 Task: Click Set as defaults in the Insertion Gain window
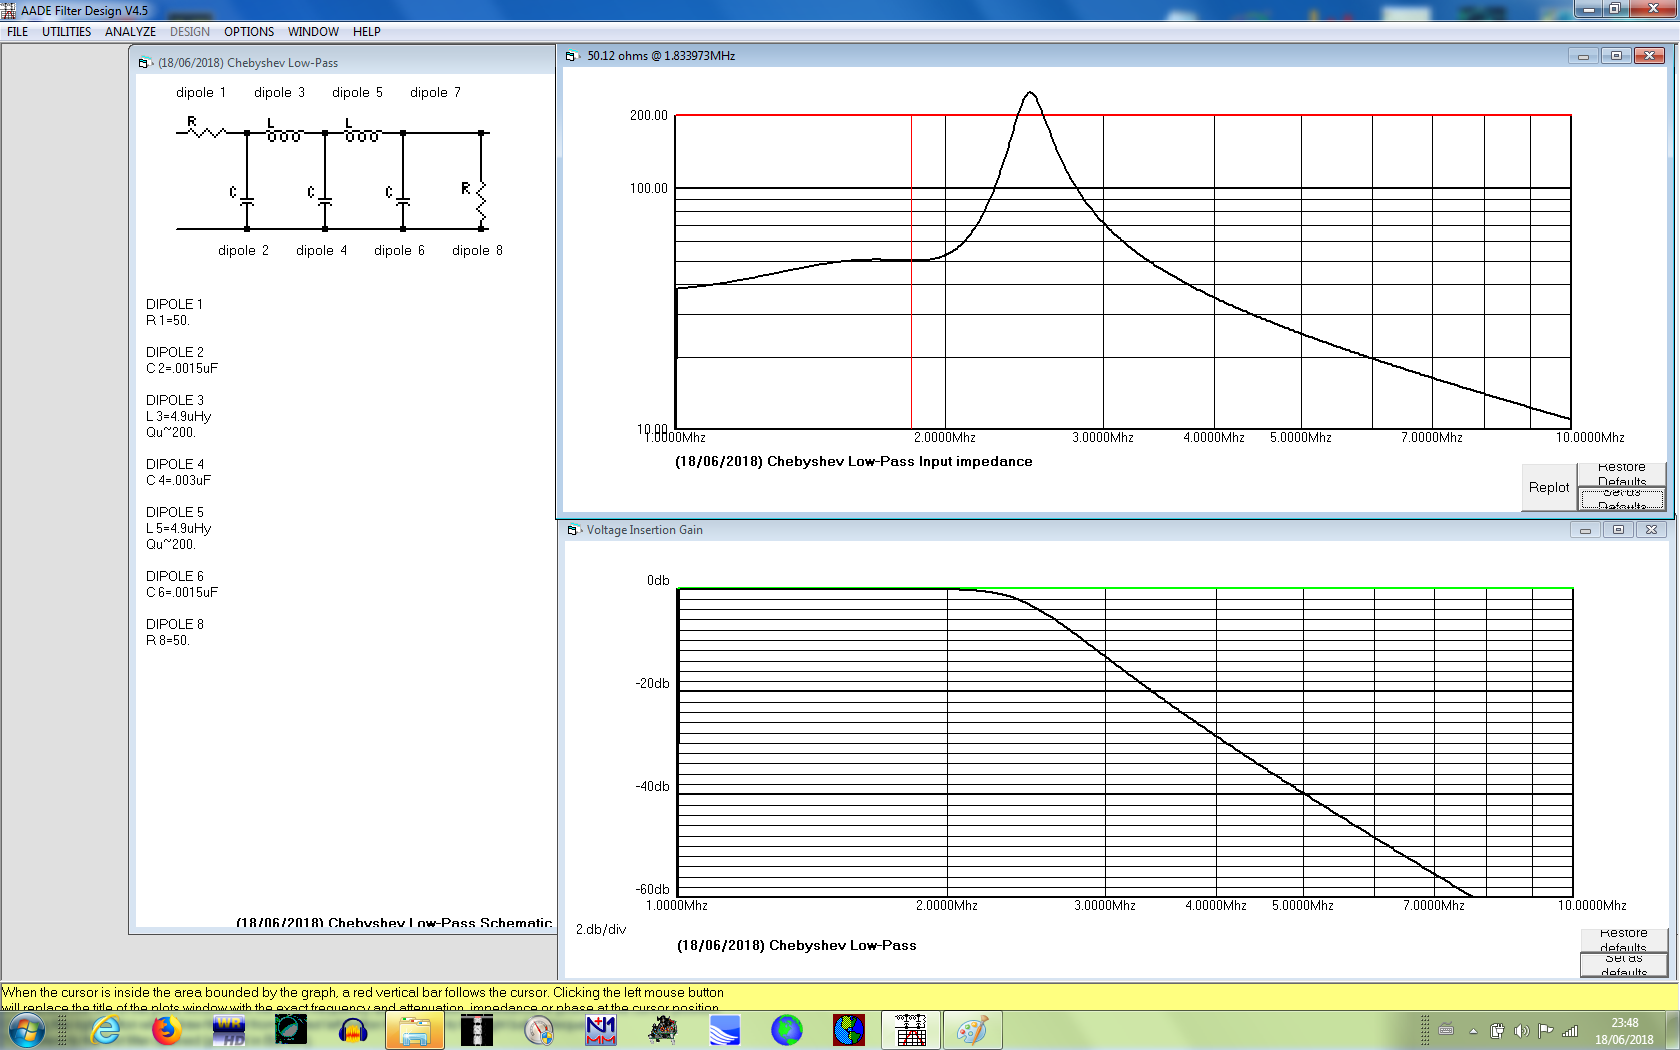1623,965
